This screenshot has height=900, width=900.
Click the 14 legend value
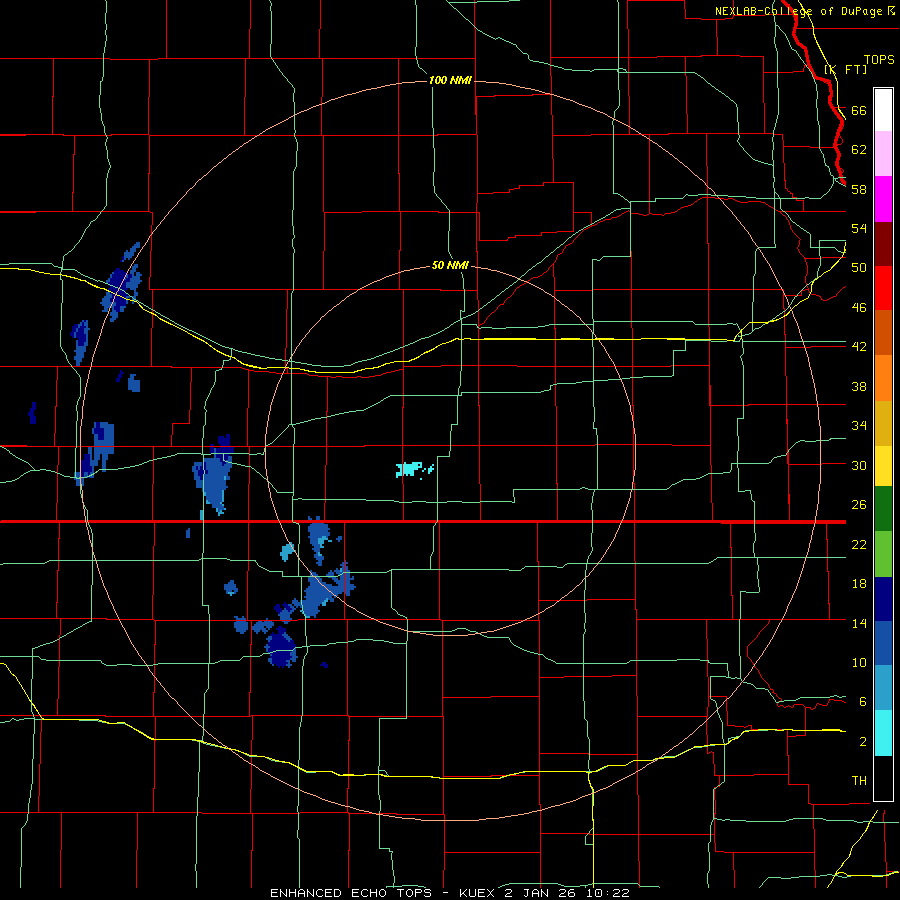pos(859,623)
